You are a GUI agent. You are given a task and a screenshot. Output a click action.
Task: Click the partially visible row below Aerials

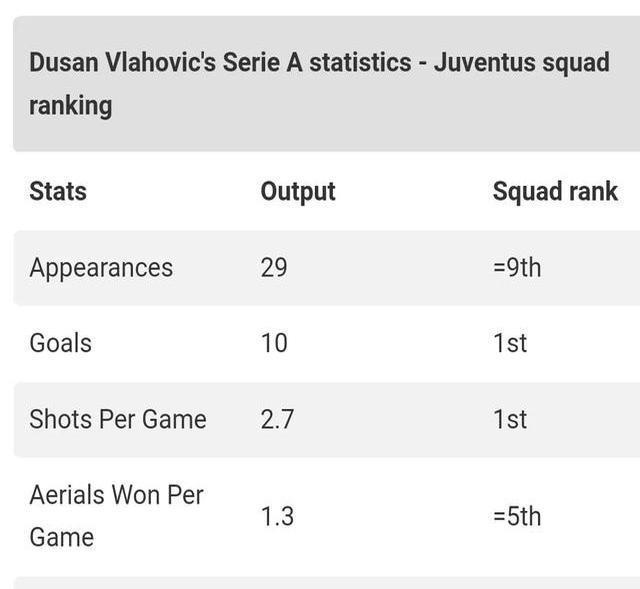pos(327,583)
